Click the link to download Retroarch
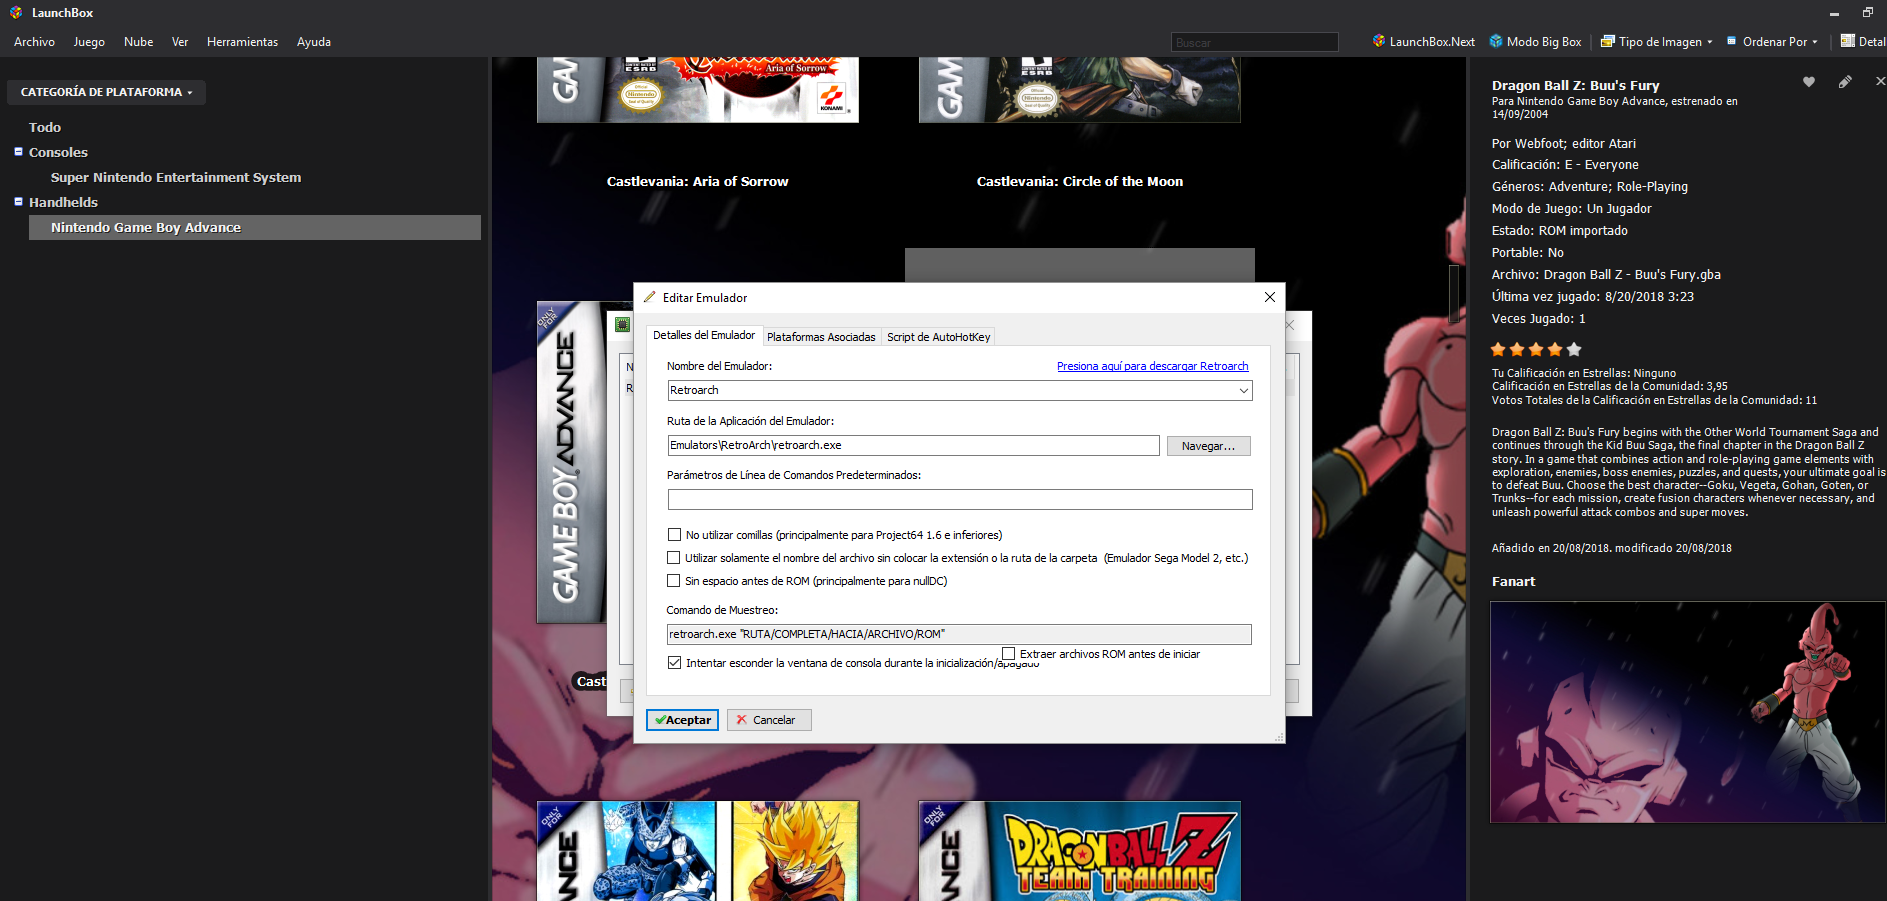This screenshot has height=901, width=1887. click(x=1153, y=366)
